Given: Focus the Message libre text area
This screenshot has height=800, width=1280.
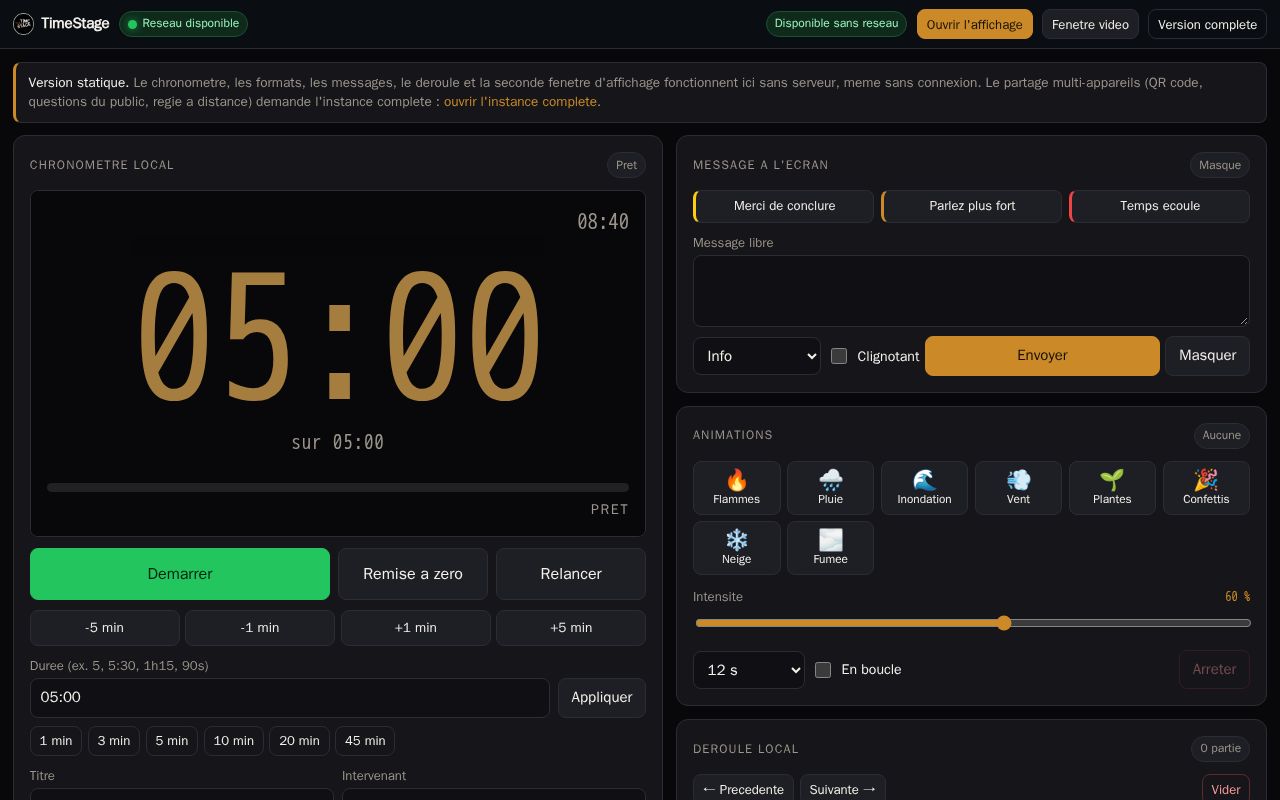Looking at the screenshot, I should [972, 291].
